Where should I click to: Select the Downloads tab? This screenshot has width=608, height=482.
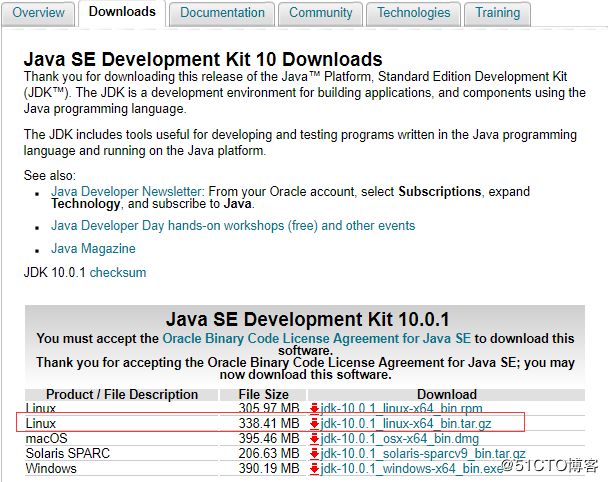(x=122, y=12)
